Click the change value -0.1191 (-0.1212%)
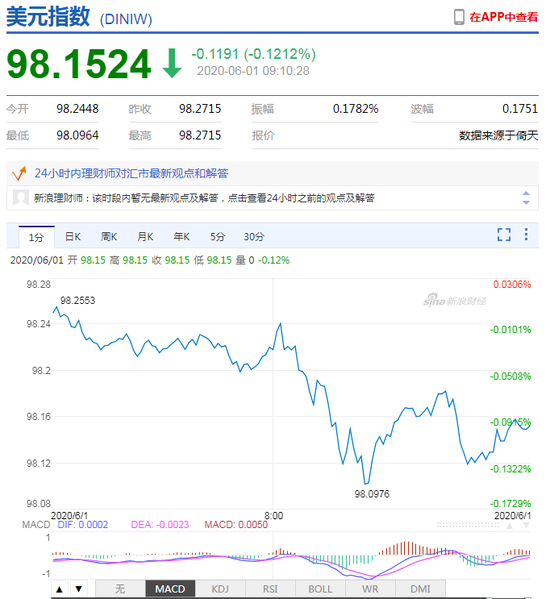The width and height of the screenshot is (550, 599). pos(254,54)
